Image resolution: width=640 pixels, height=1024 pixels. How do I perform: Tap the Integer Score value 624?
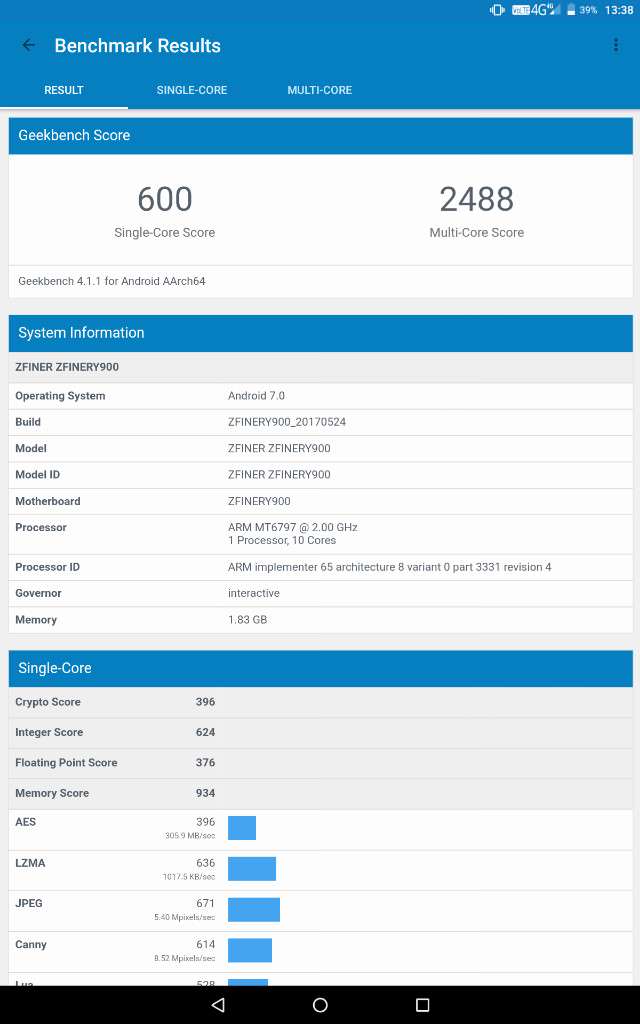205,733
